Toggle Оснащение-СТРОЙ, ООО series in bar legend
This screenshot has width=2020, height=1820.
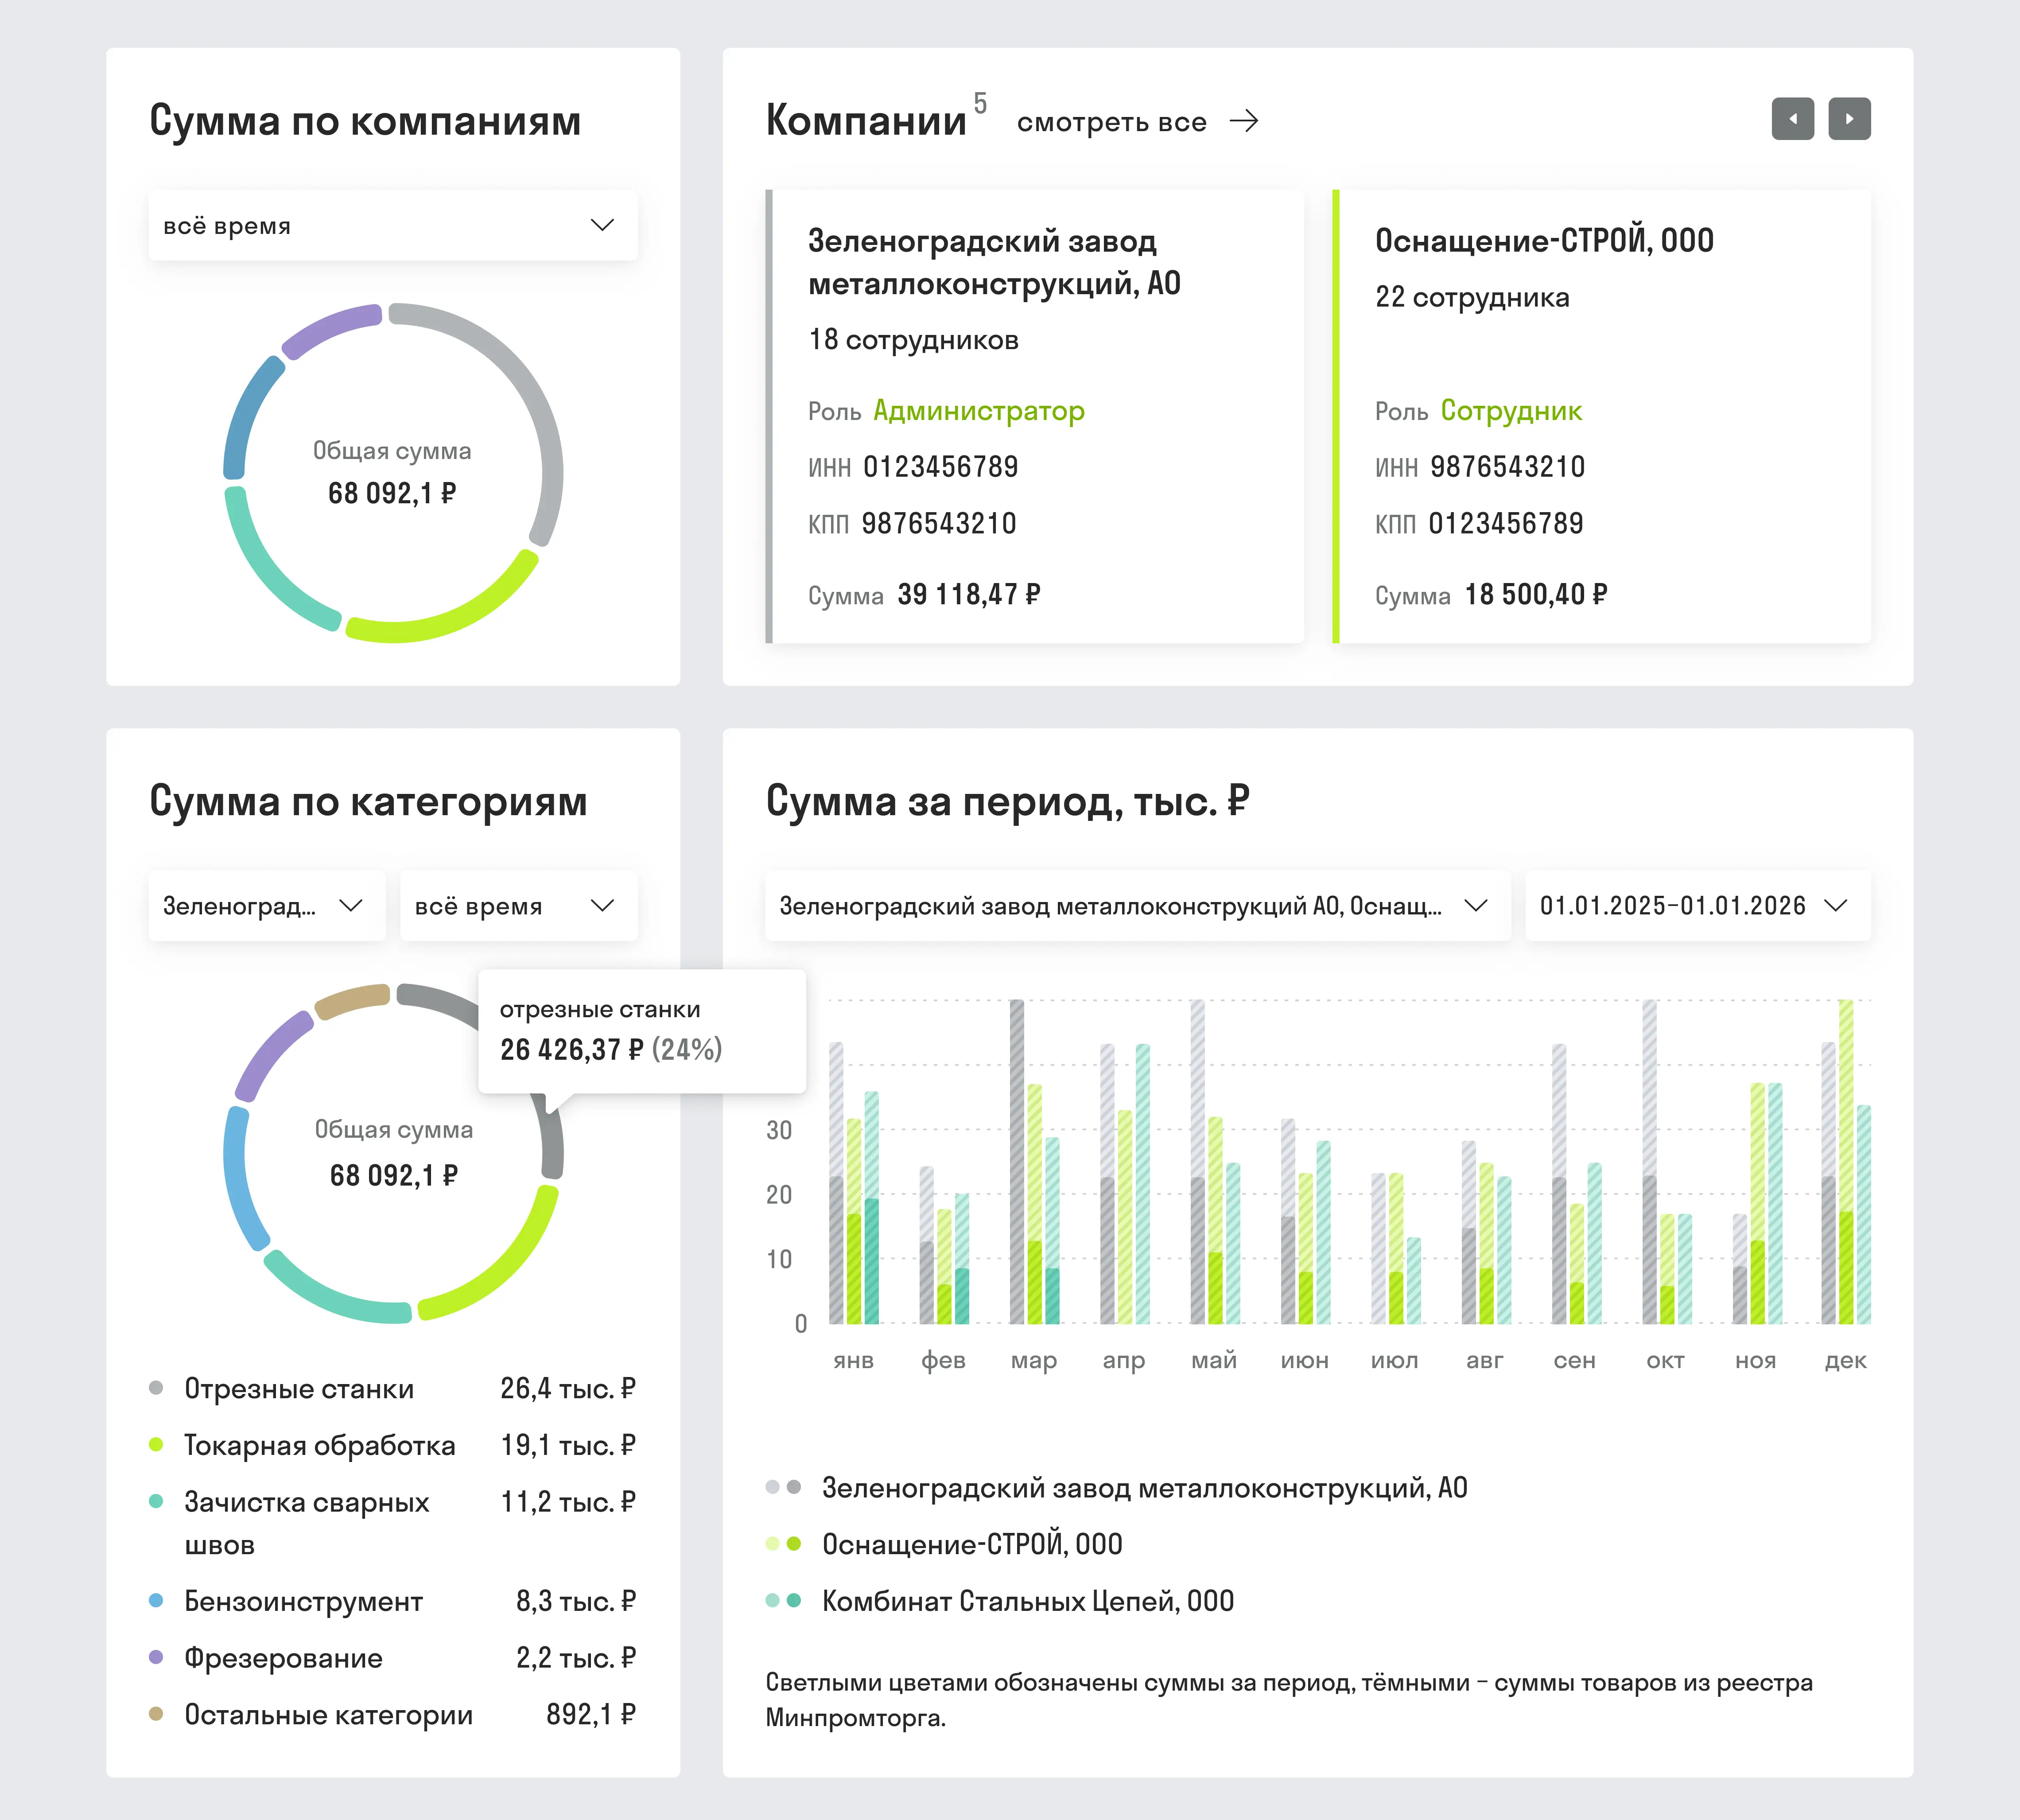coord(944,1544)
